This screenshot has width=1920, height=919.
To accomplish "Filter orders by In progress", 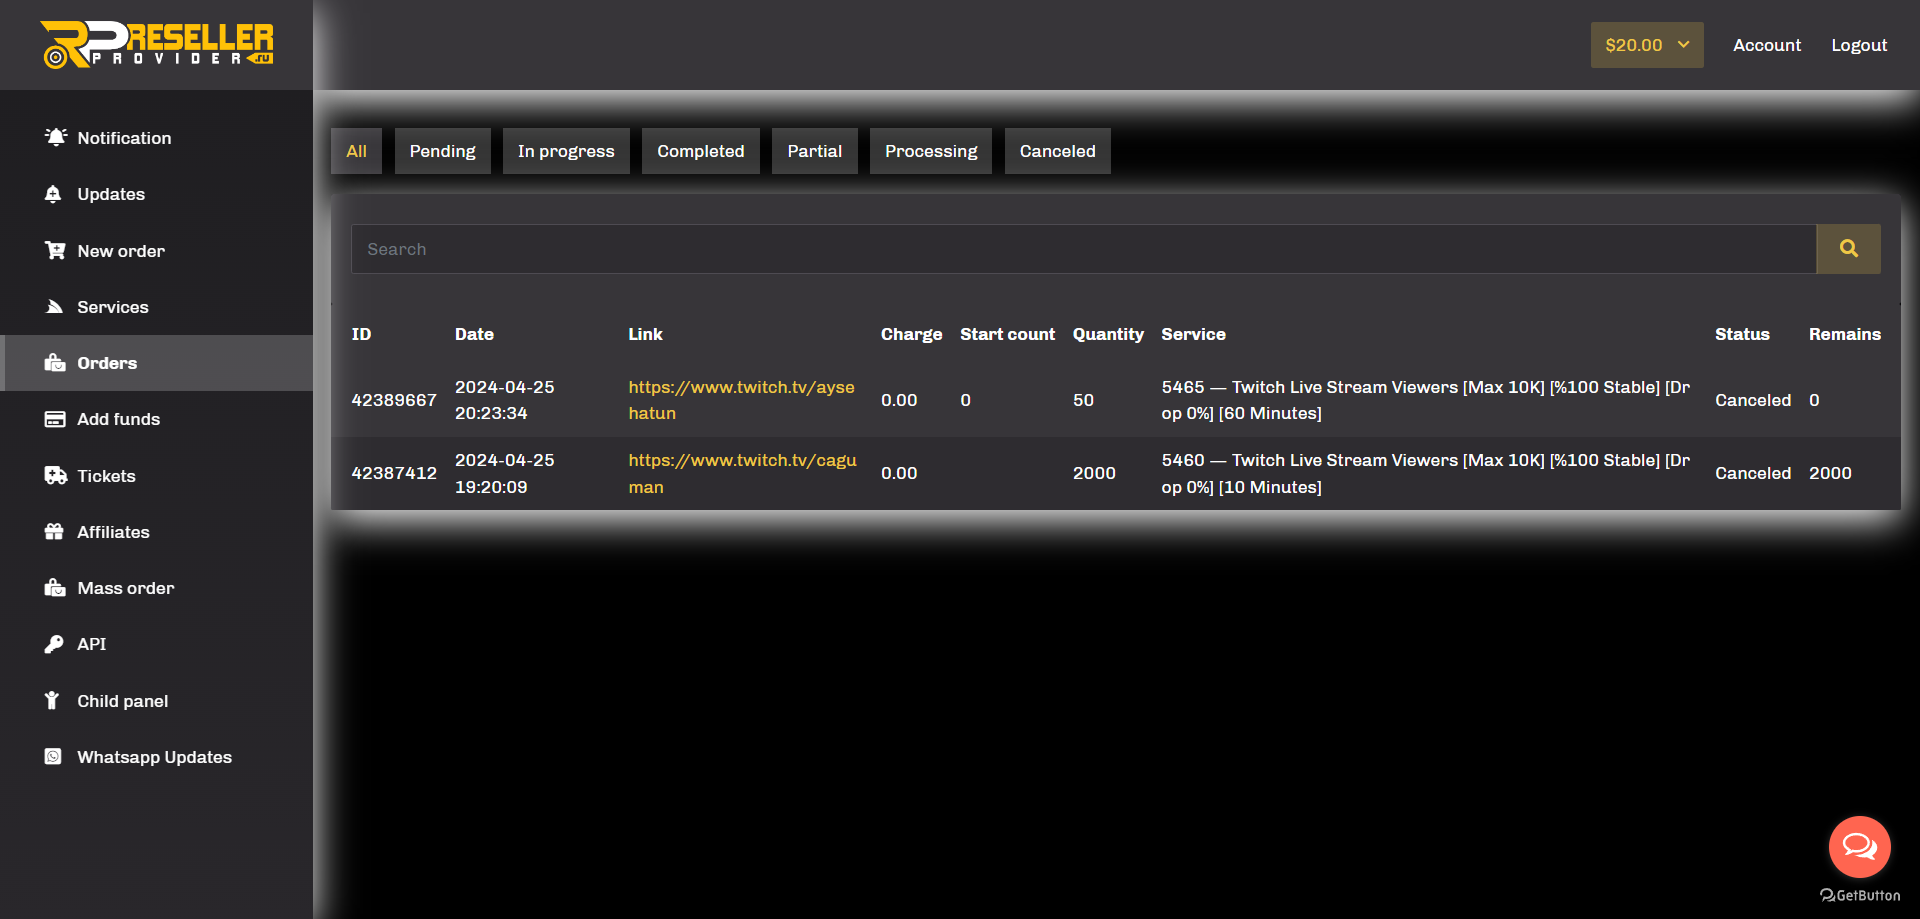I will [x=566, y=151].
